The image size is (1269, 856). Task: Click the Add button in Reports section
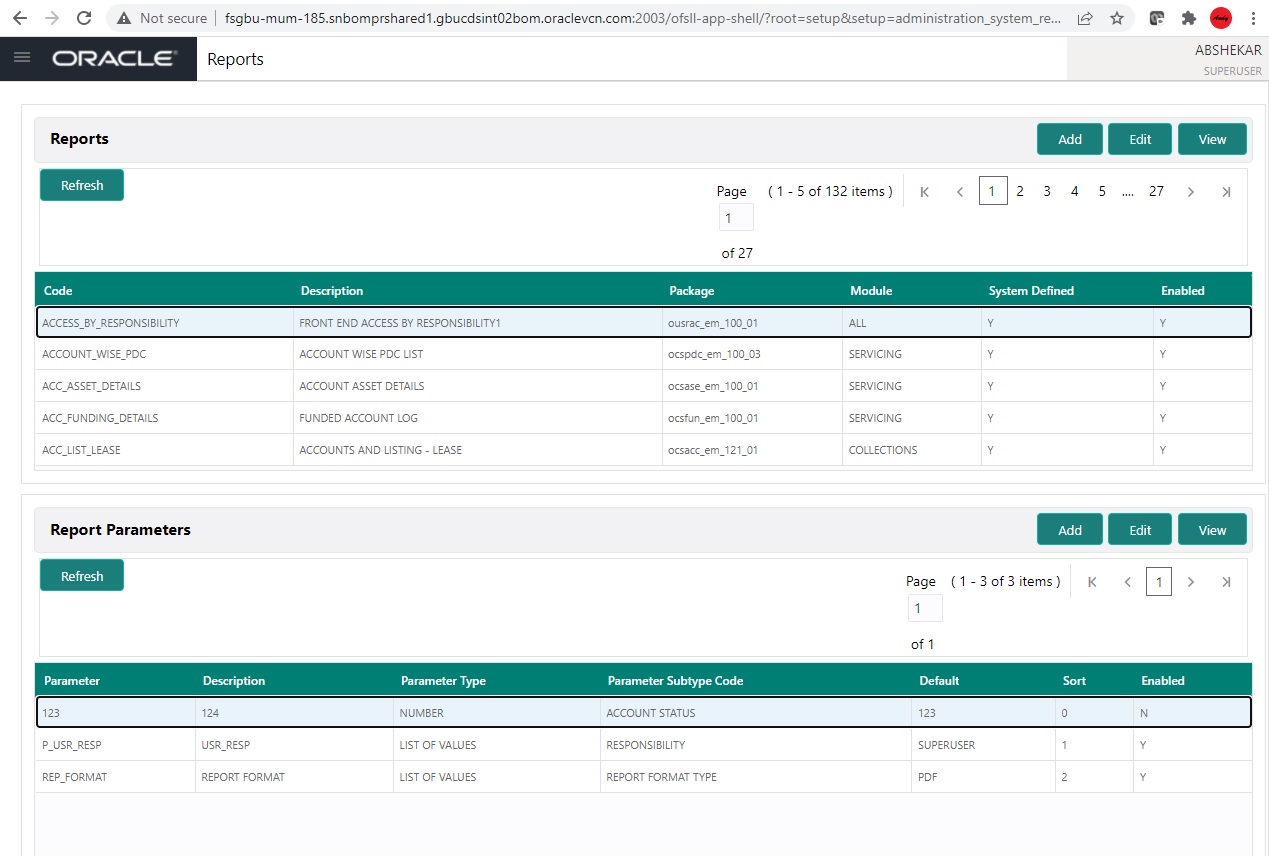(x=1070, y=139)
